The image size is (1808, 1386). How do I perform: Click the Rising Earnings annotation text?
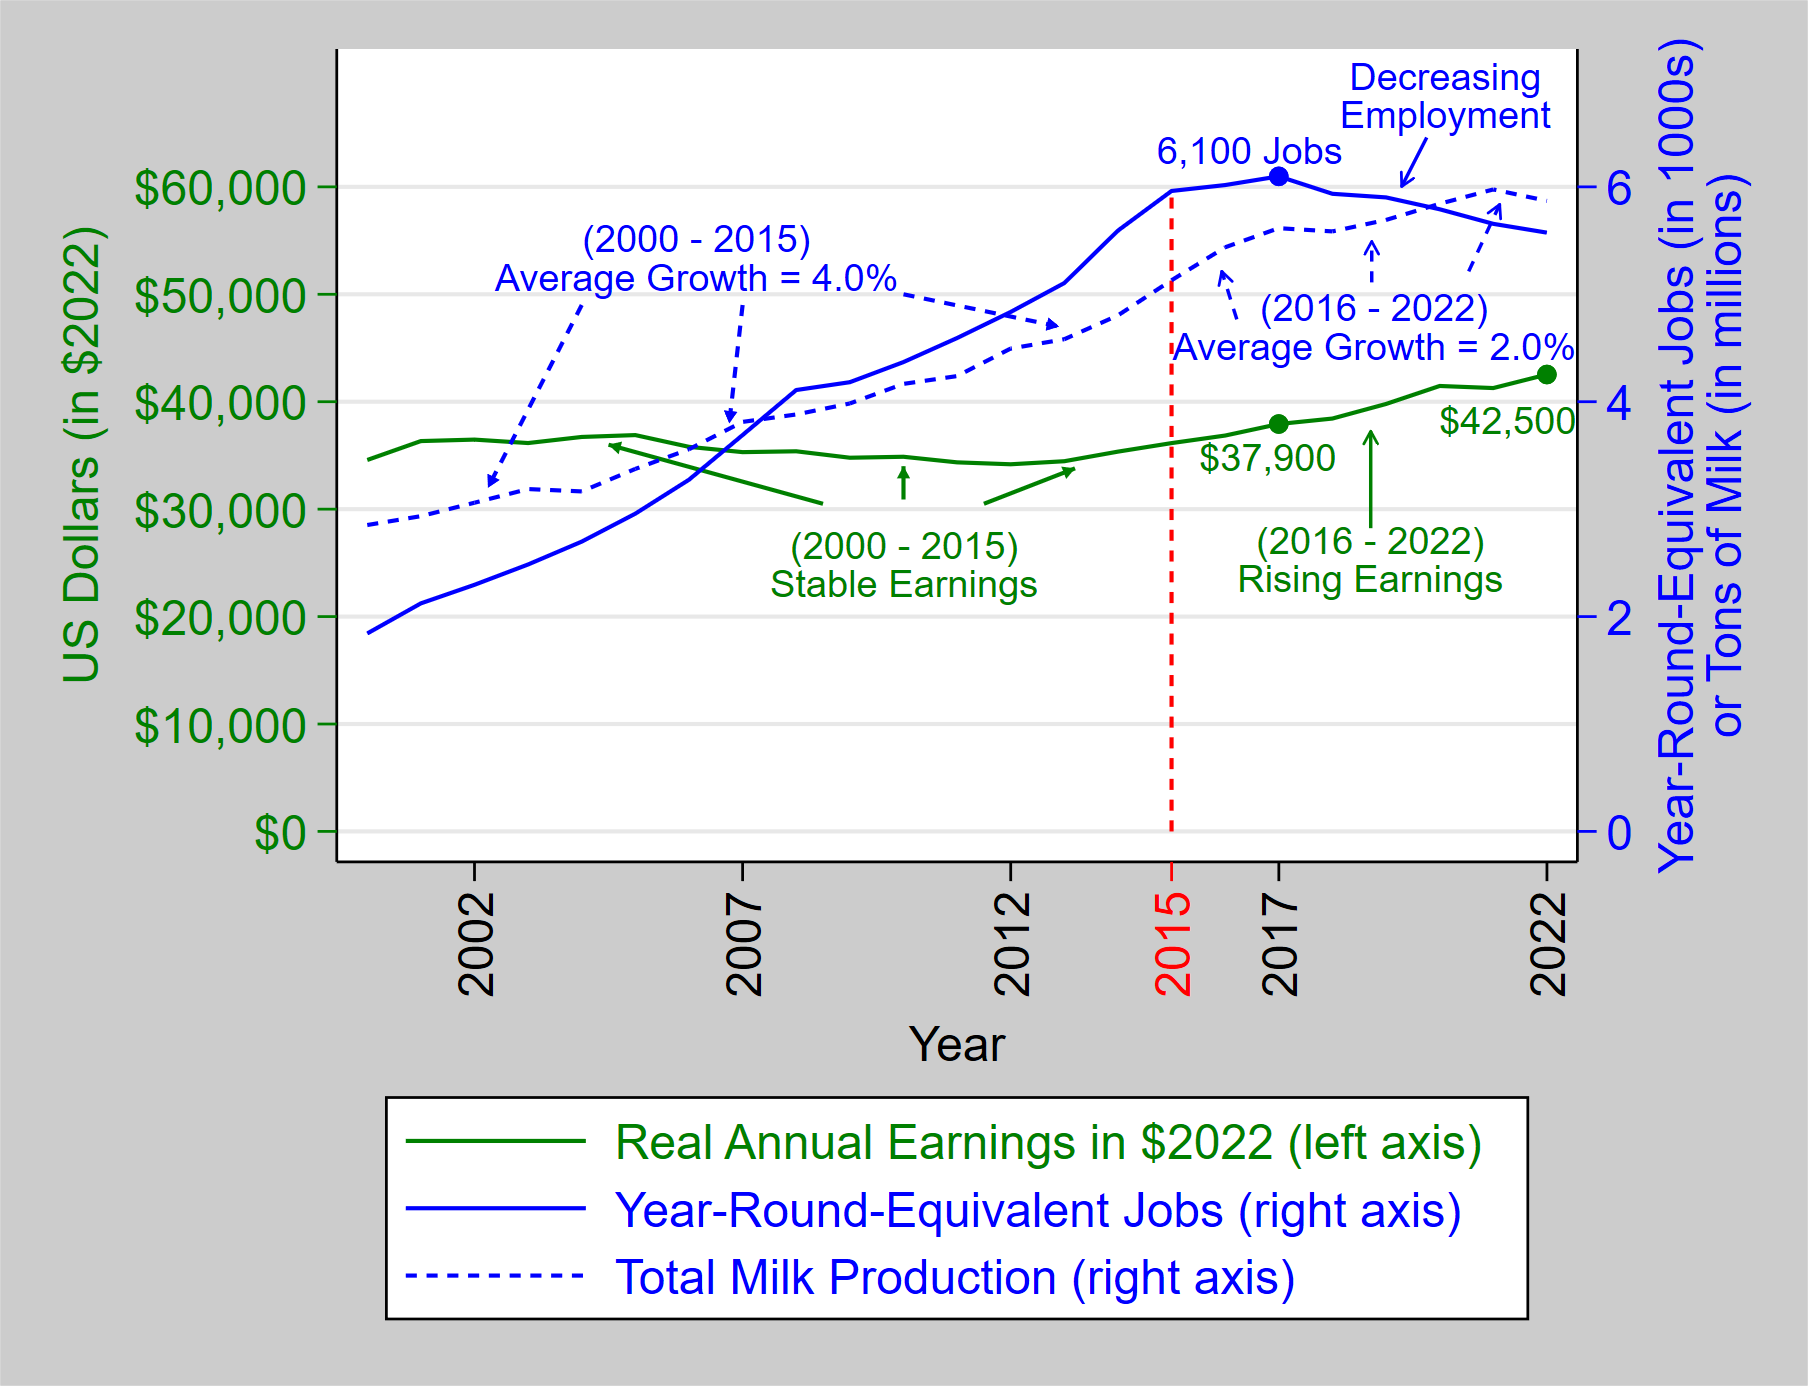pyautogui.click(x=1372, y=579)
